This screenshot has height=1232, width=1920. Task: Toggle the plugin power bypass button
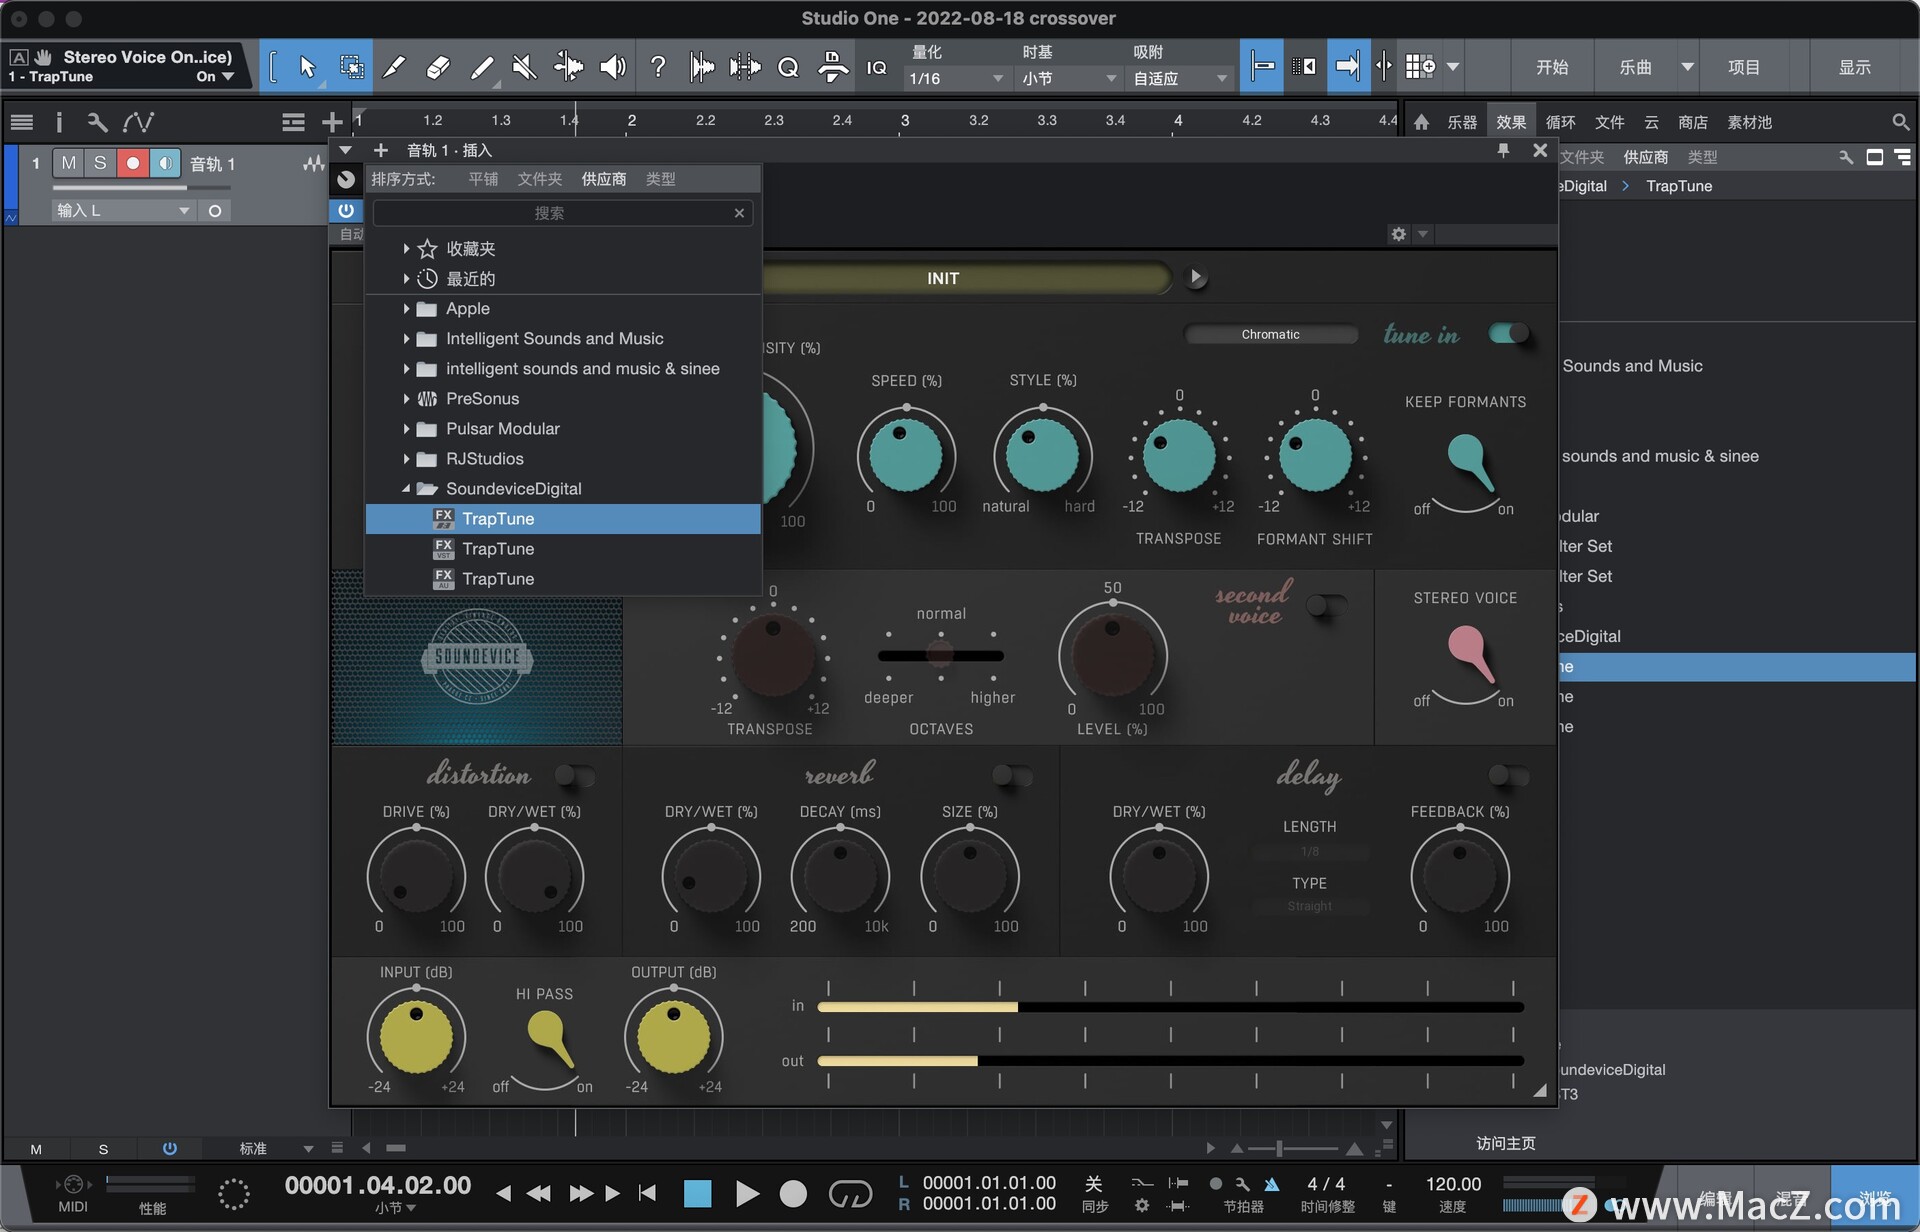pyautogui.click(x=345, y=210)
